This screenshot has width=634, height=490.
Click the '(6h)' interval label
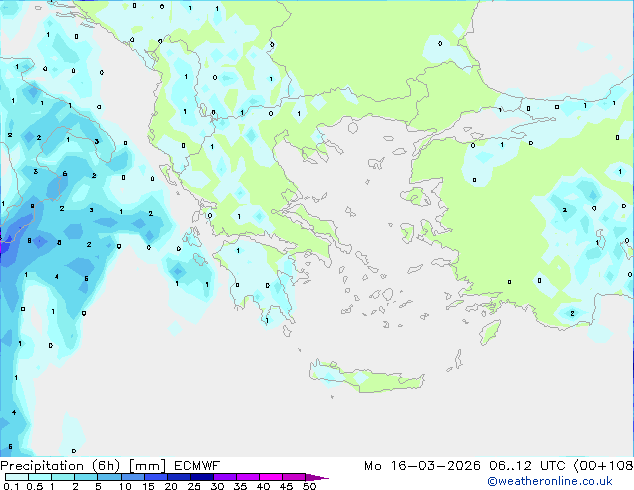pos(106,466)
